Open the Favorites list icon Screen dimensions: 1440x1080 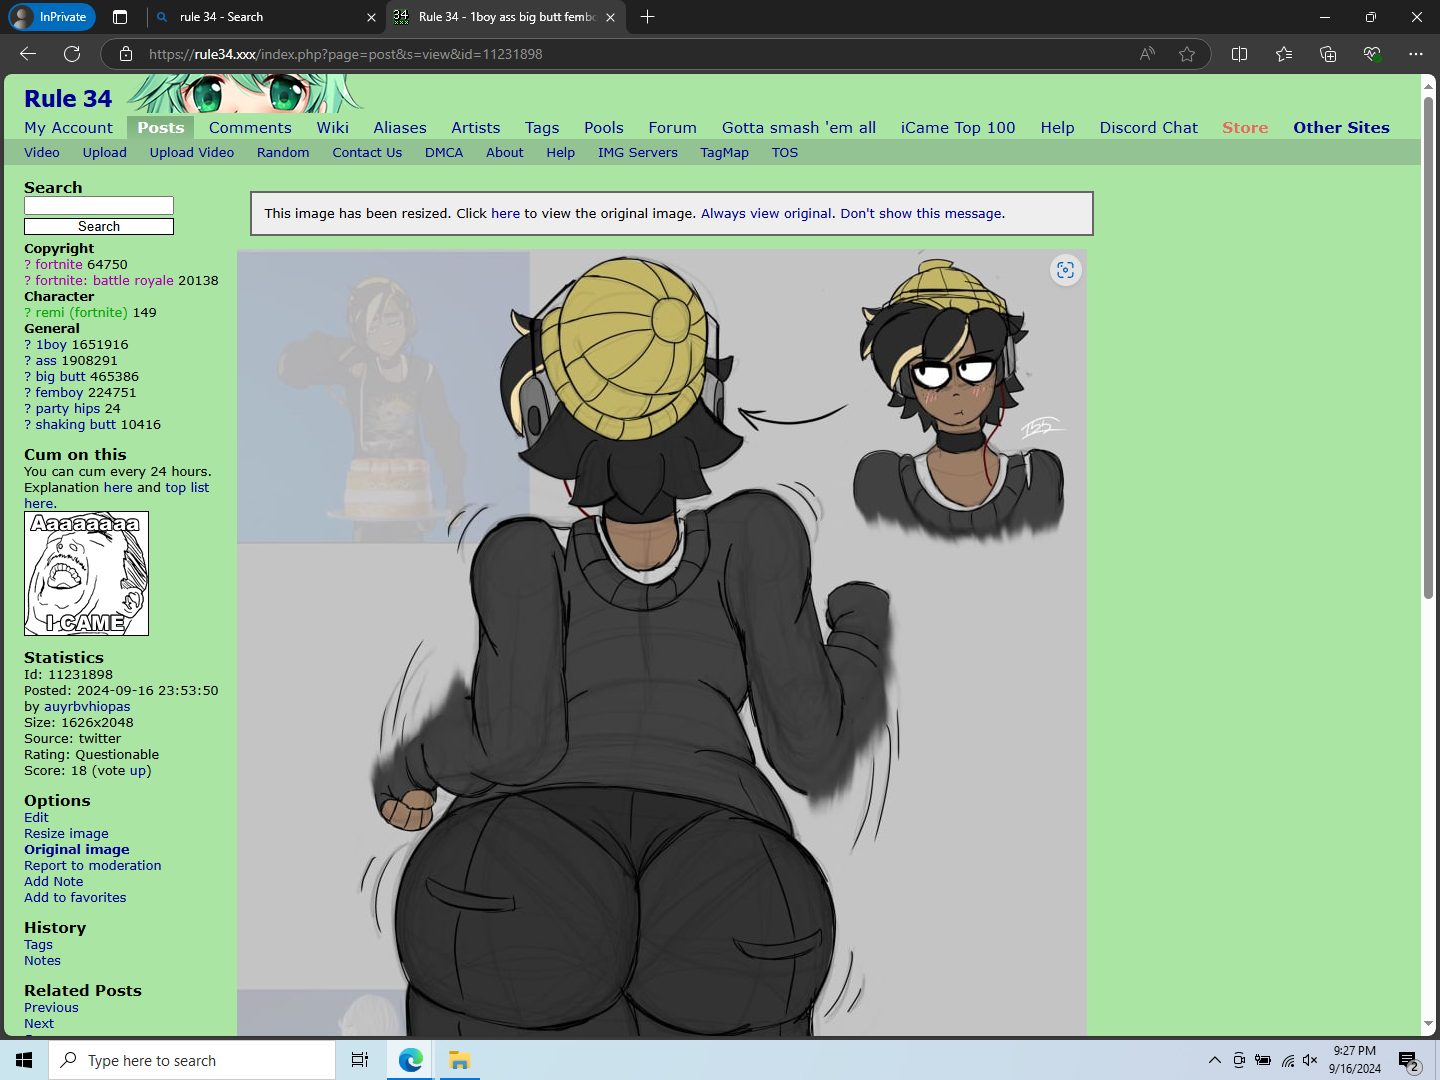click(x=1284, y=54)
